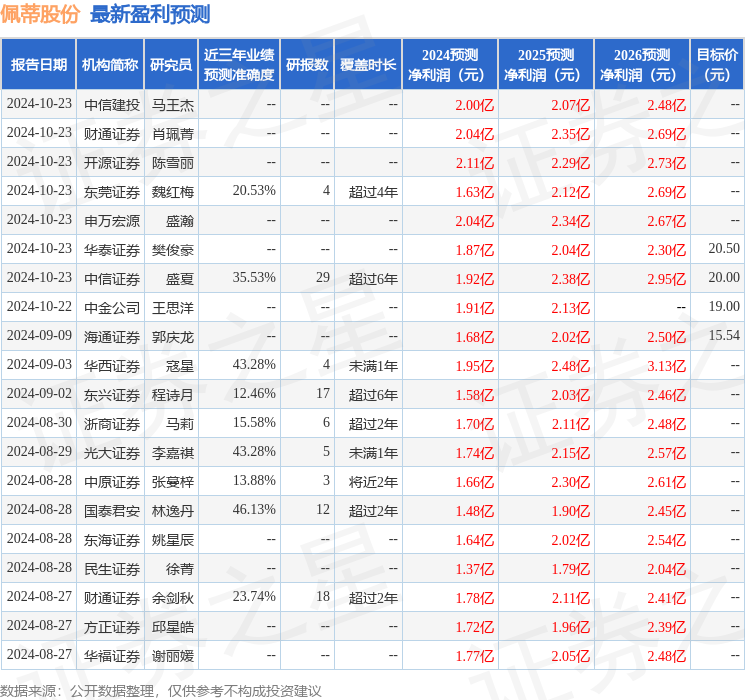Viewport: 745px width, 700px height.
Task: Click date 2024-08-30
Action: (x=39, y=422)
